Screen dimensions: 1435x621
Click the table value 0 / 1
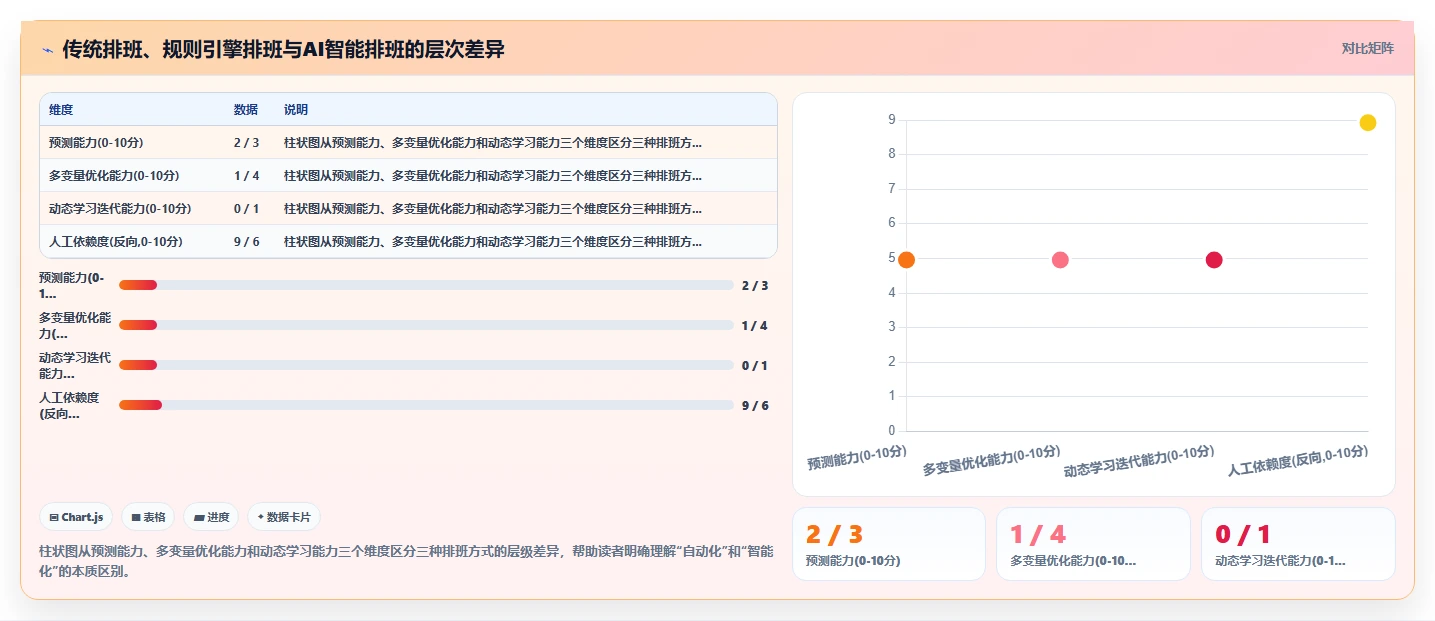(246, 209)
